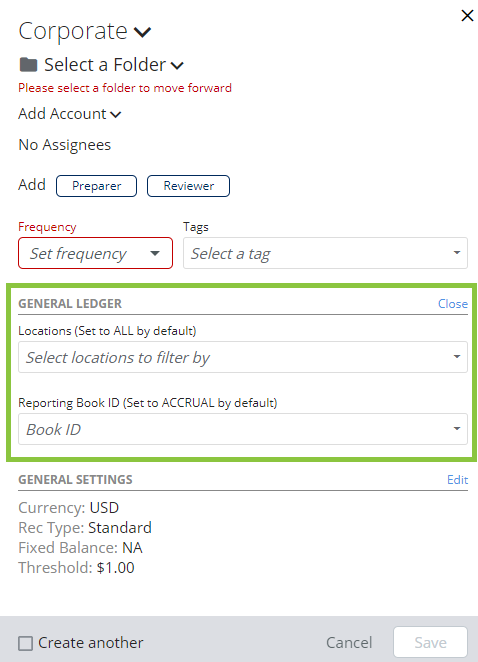Image resolution: width=478 pixels, height=662 pixels.
Task: Edit the General Settings section
Action: point(457,480)
